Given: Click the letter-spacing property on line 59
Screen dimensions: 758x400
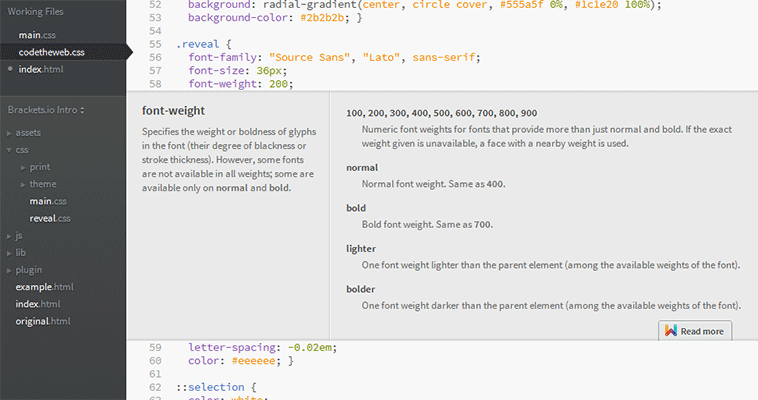Looking at the screenshot, I should pyautogui.click(x=232, y=347).
